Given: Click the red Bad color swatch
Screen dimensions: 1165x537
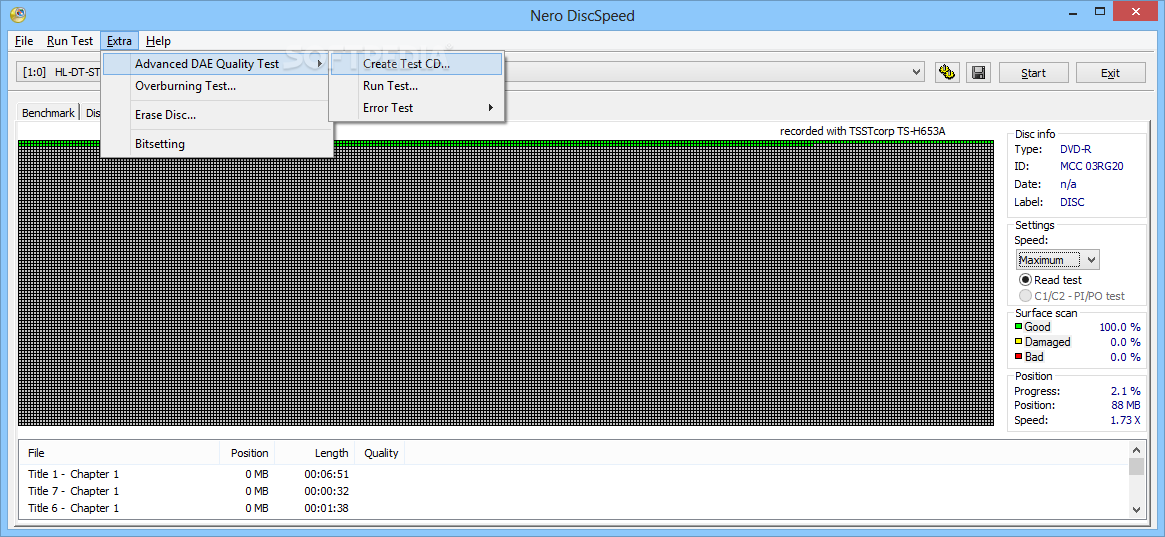Looking at the screenshot, I should click(1019, 357).
